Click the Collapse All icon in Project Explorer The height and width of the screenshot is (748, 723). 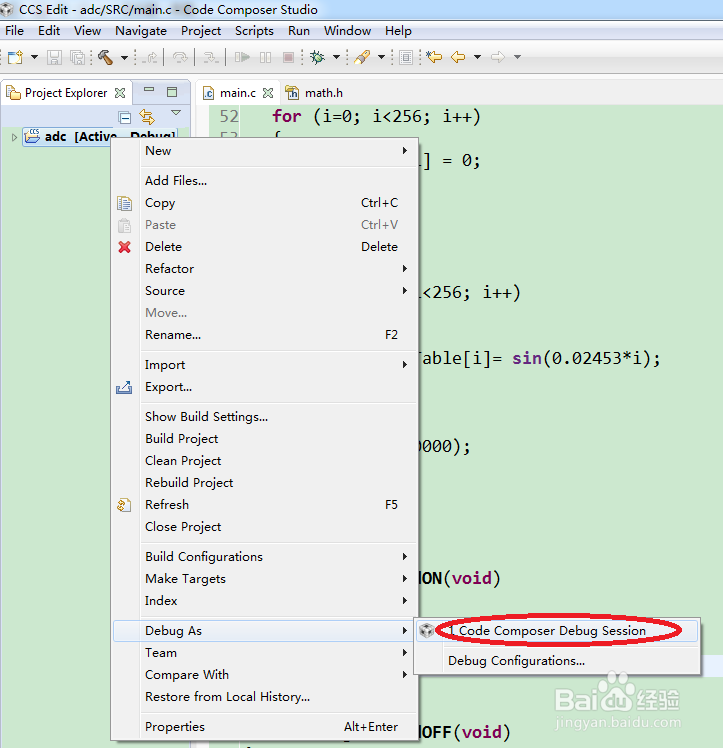tap(124, 117)
